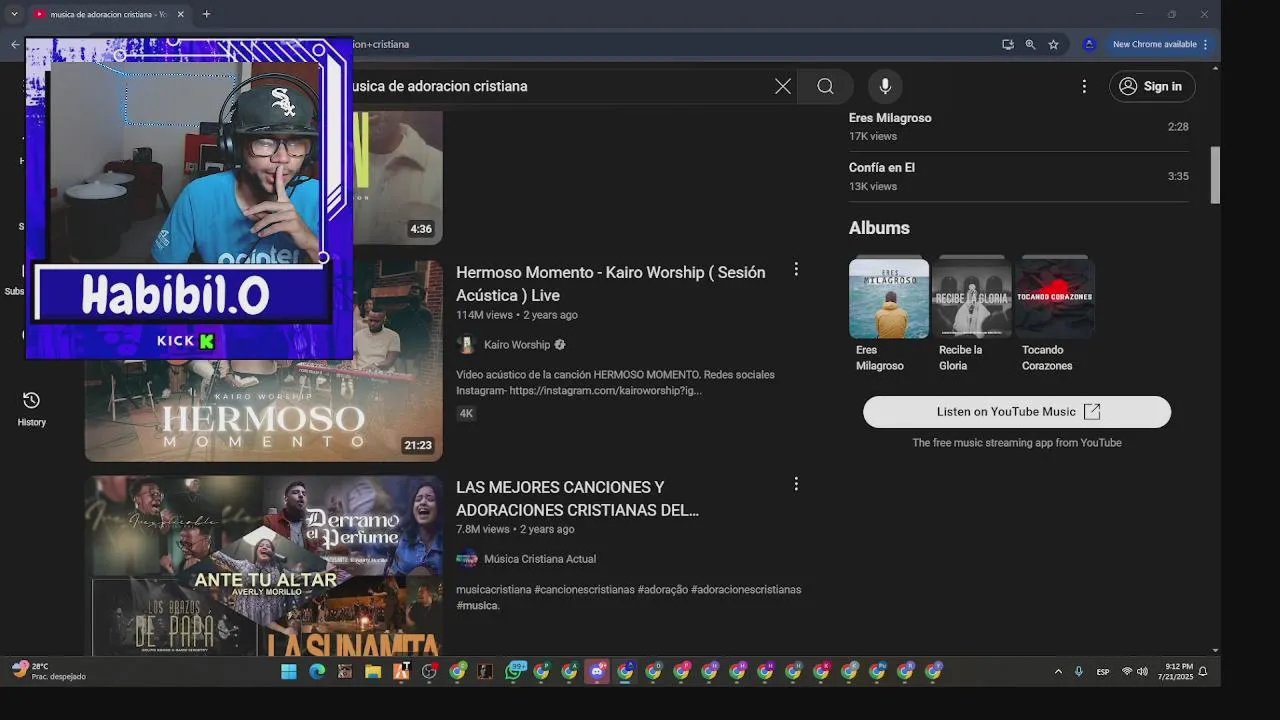Open Eres Milagroso album cover

click(889, 298)
